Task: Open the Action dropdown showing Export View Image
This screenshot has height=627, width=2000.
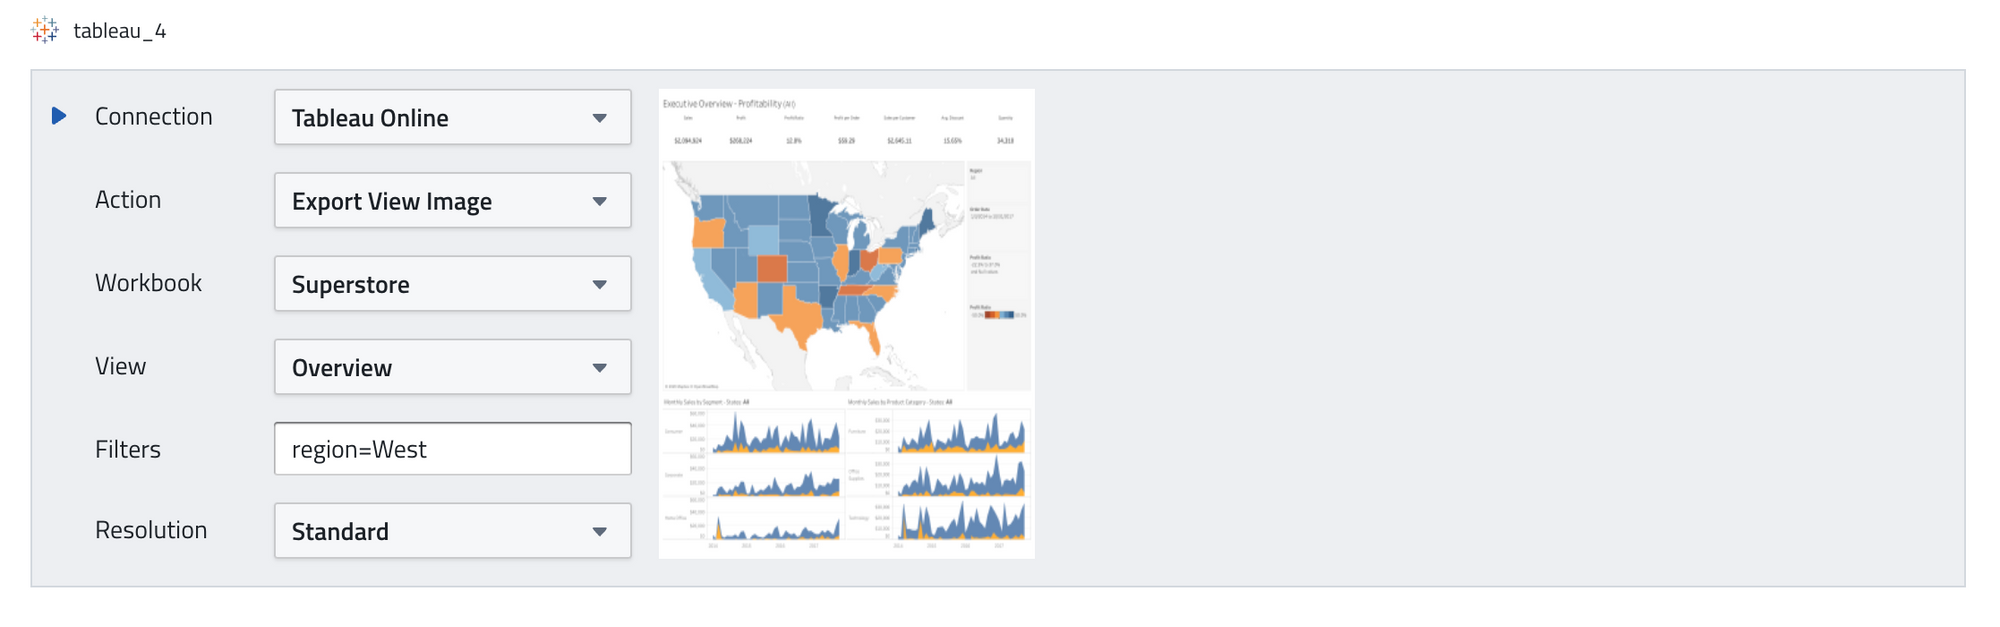Action: pos(453,200)
